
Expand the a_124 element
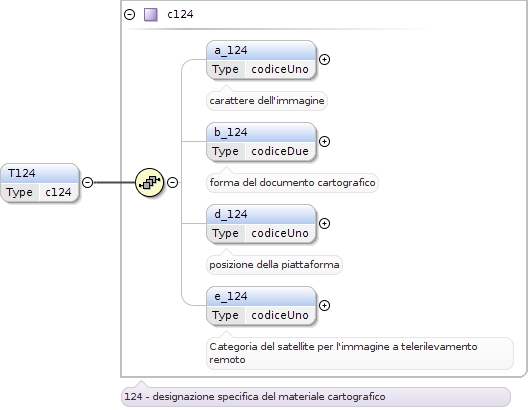click(324, 59)
